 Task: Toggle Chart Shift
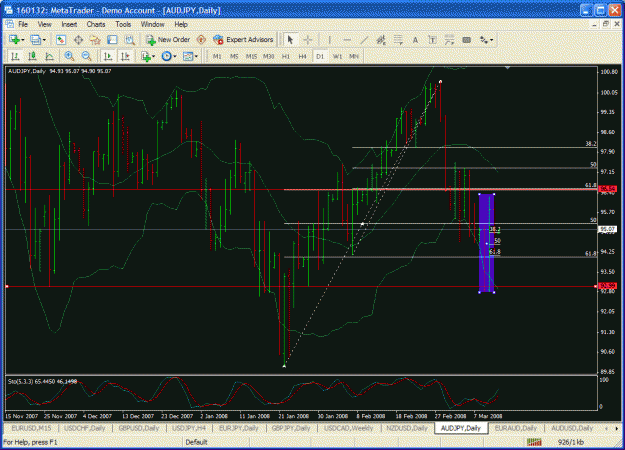(125, 56)
